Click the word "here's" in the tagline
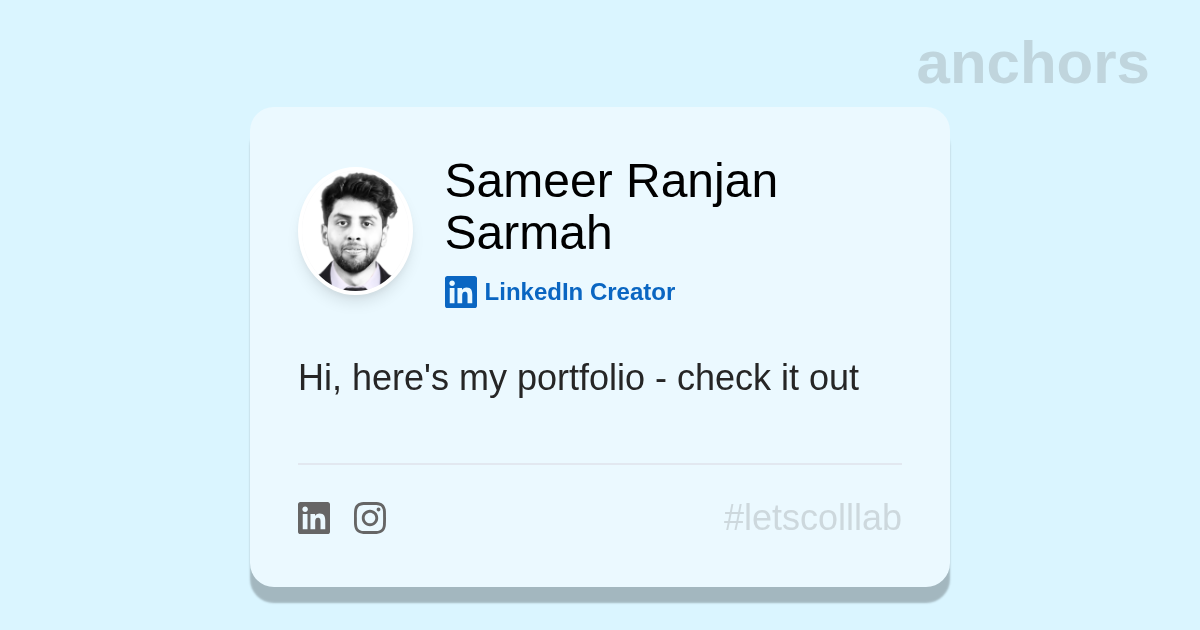 click(400, 378)
